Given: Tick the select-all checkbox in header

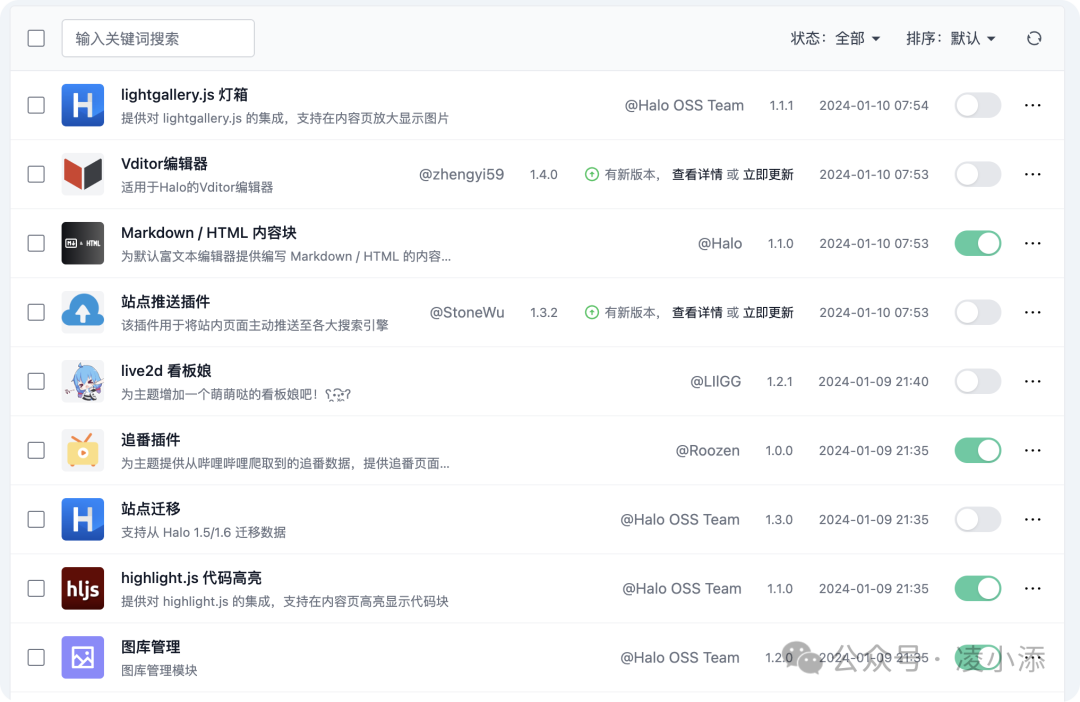Looking at the screenshot, I should click(37, 39).
